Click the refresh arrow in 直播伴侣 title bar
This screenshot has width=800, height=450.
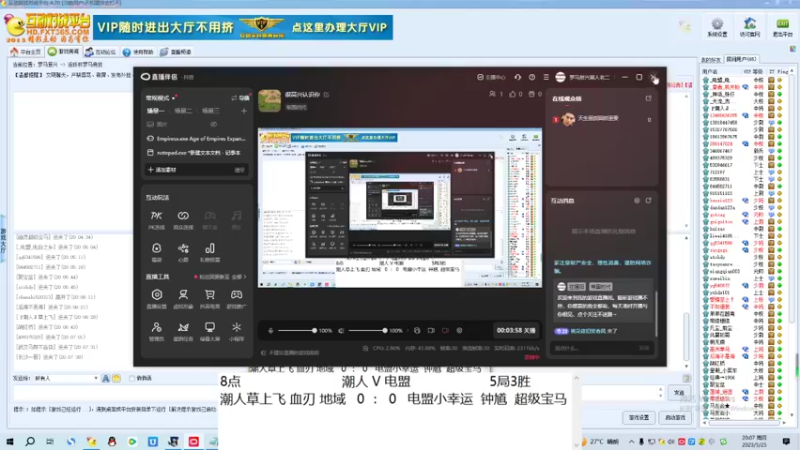[x=518, y=77]
